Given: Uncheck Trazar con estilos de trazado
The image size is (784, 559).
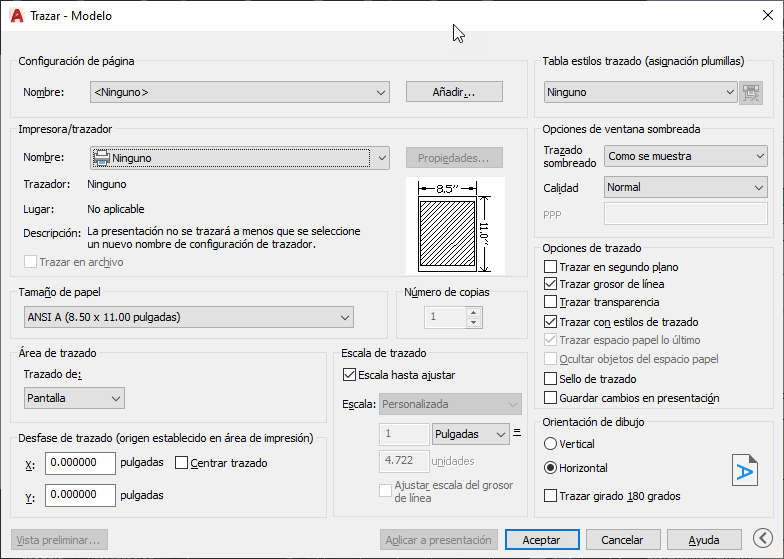Looking at the screenshot, I should [550, 322].
